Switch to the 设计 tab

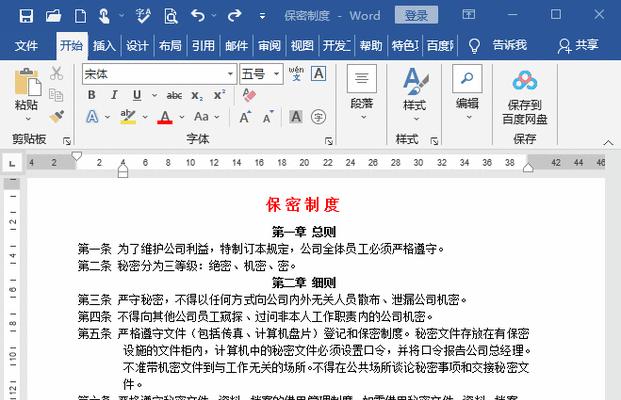(137, 46)
